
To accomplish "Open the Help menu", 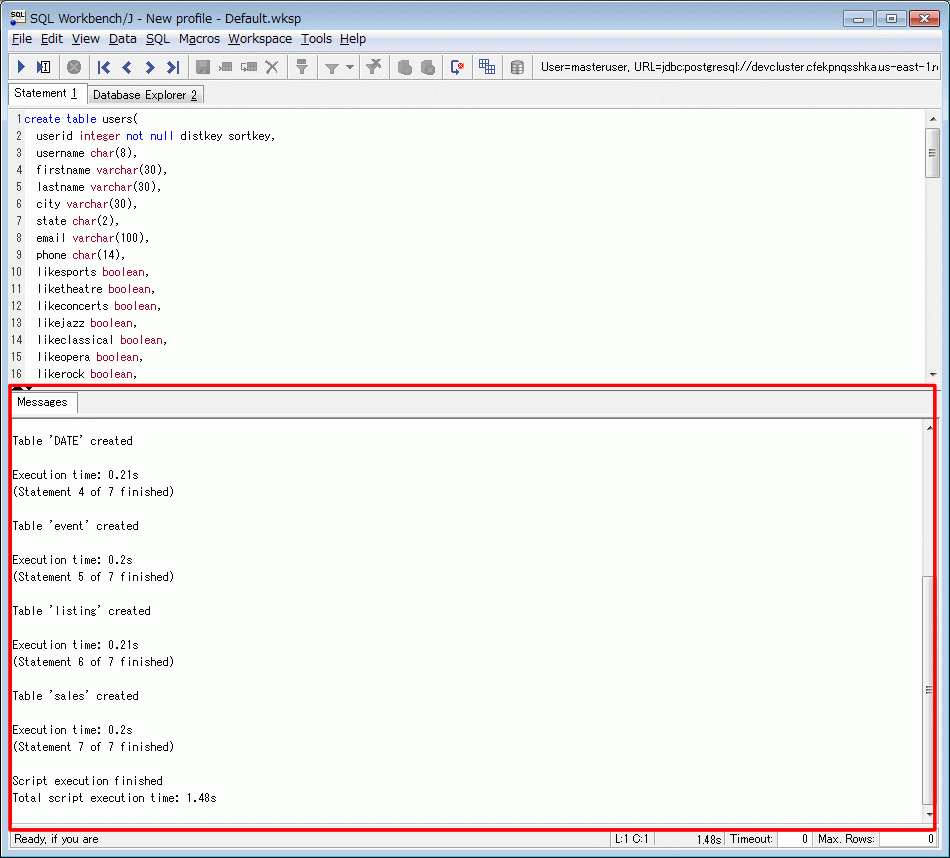I will (353, 39).
